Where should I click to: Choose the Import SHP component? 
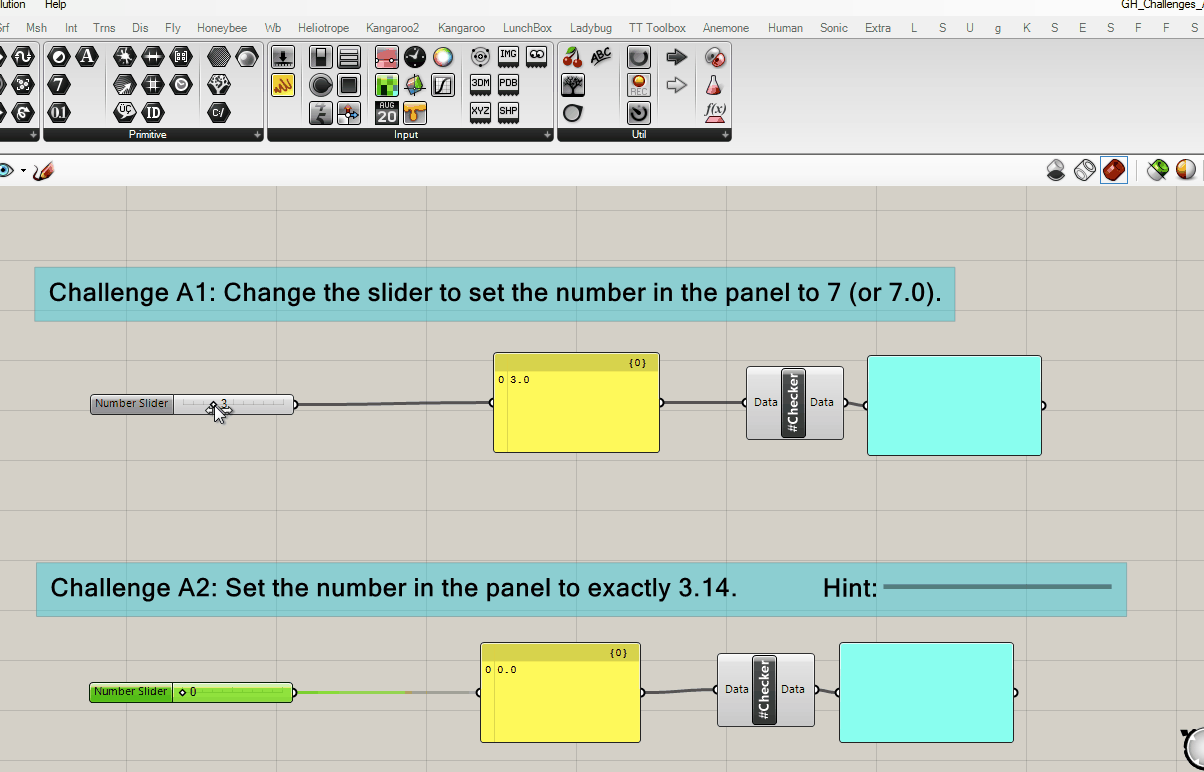coord(508,112)
